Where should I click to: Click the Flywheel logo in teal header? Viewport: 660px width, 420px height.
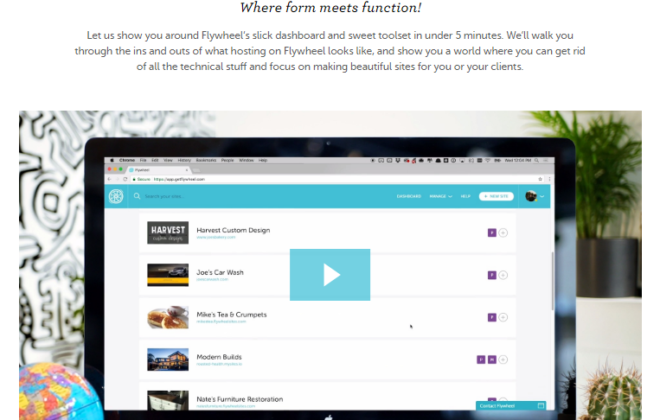[116, 196]
